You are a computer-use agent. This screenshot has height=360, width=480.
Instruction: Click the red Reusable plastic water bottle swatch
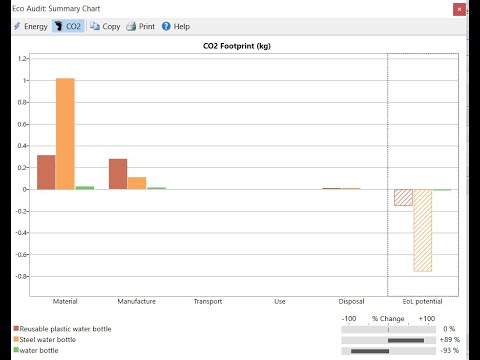(x=16, y=329)
